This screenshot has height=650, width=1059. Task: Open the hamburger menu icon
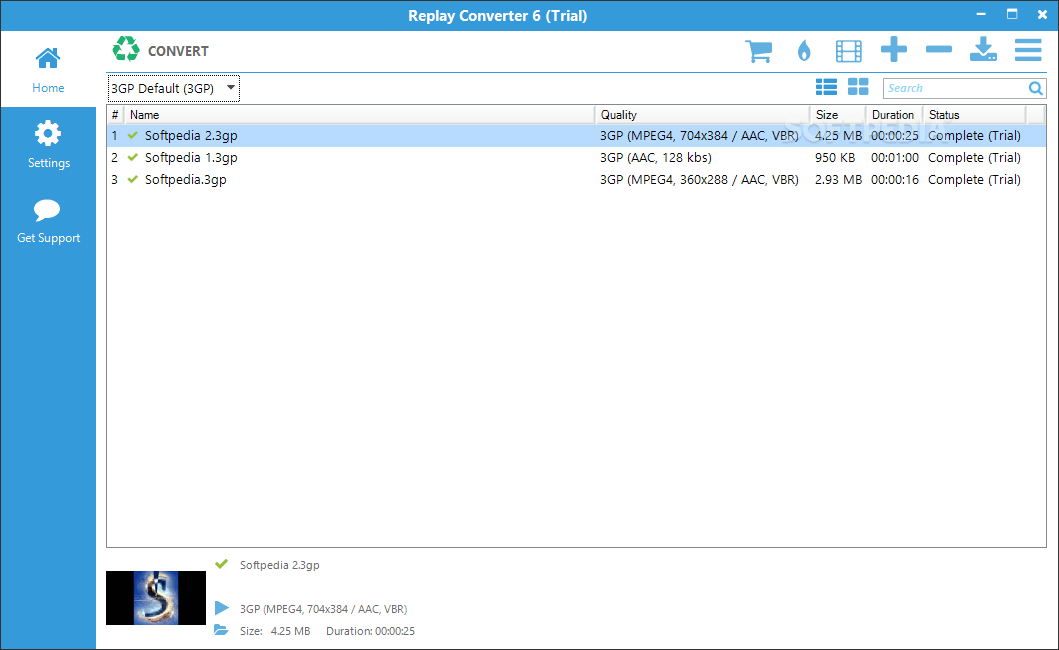[x=1028, y=50]
